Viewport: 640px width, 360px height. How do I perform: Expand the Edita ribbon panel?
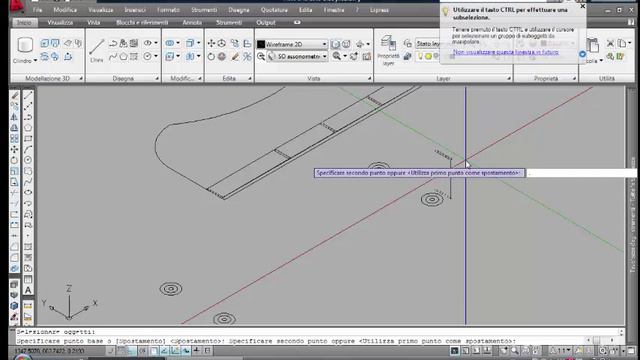[x=250, y=78]
